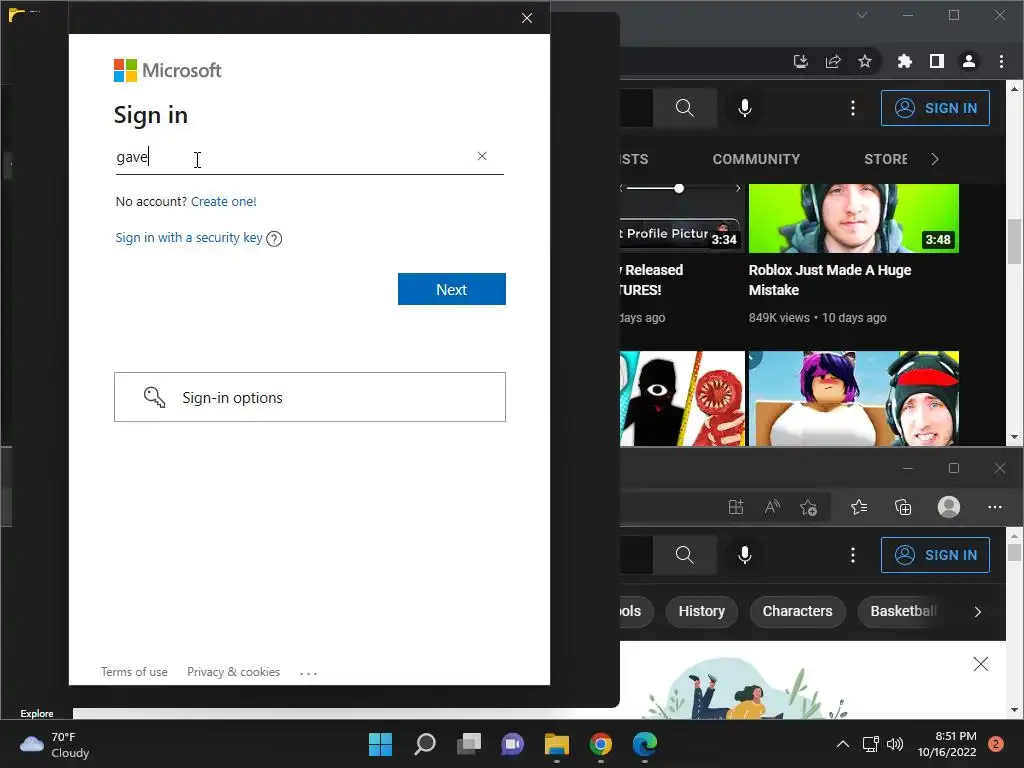Clear the typed email text field
Screen dimensions: 1024x768
pyautogui.click(x=482, y=156)
